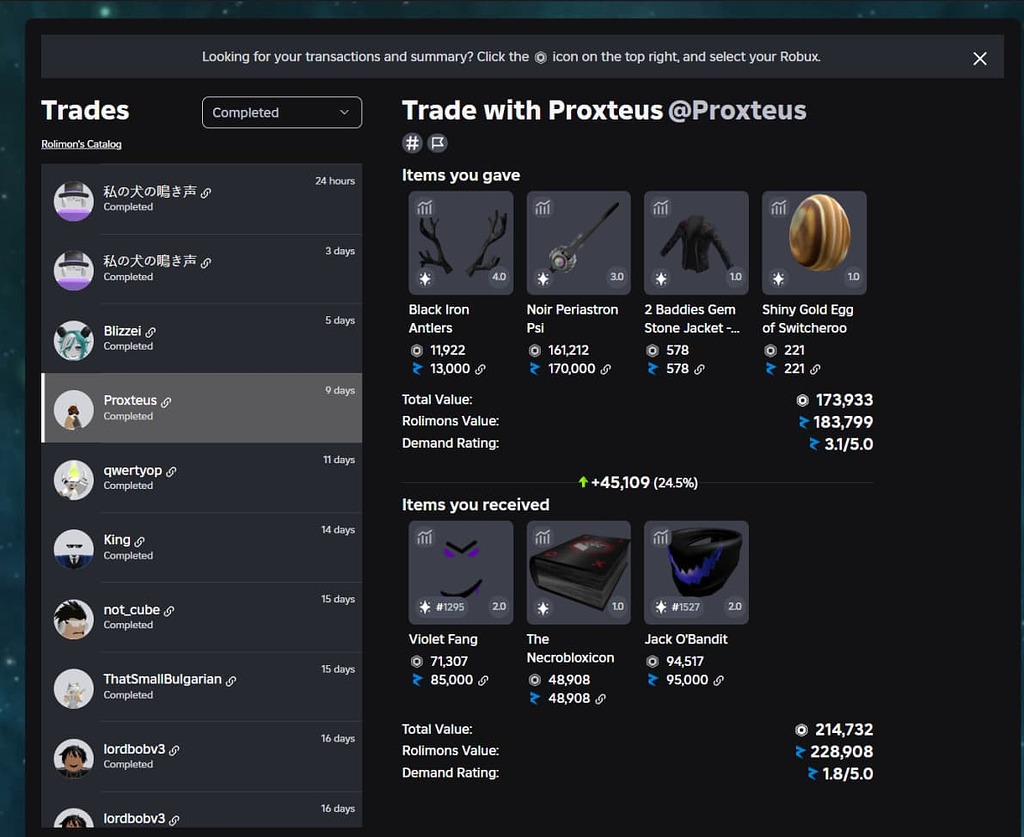Screen dimensions: 1024x837
Task: Click the hashtag icon under the trade title
Action: coord(412,143)
